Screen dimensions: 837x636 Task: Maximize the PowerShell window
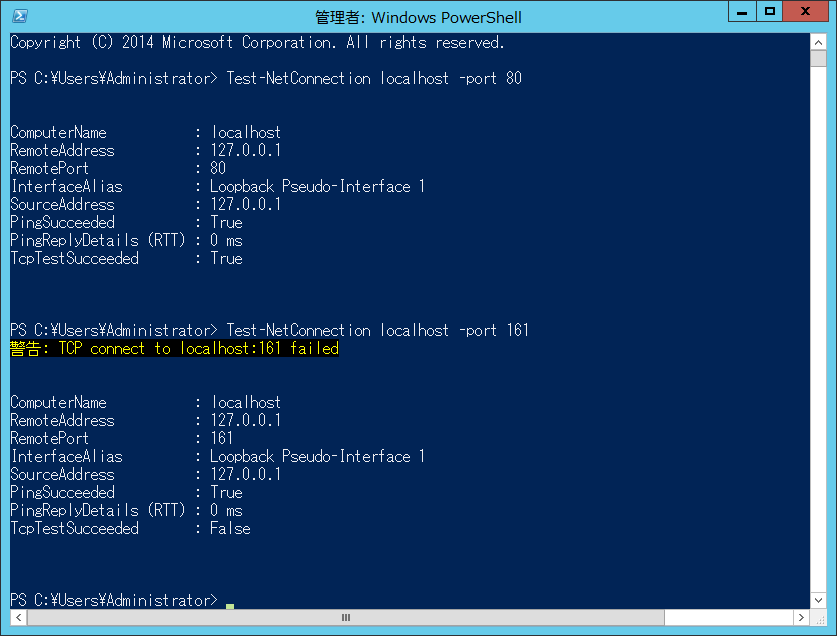[x=769, y=12]
